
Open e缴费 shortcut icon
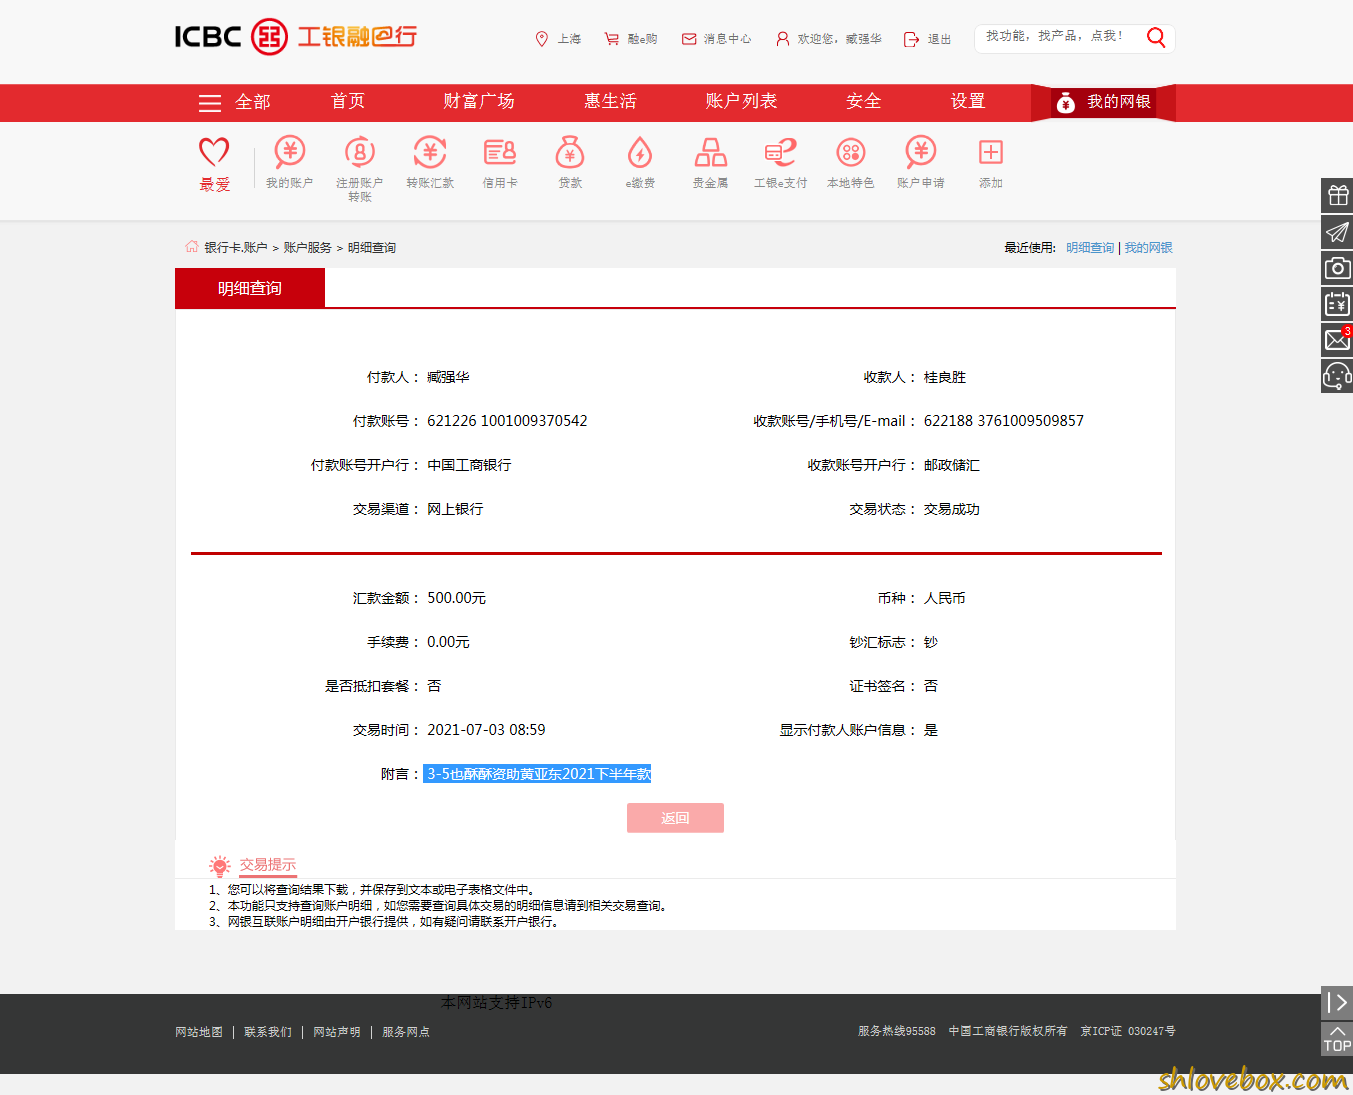click(640, 152)
